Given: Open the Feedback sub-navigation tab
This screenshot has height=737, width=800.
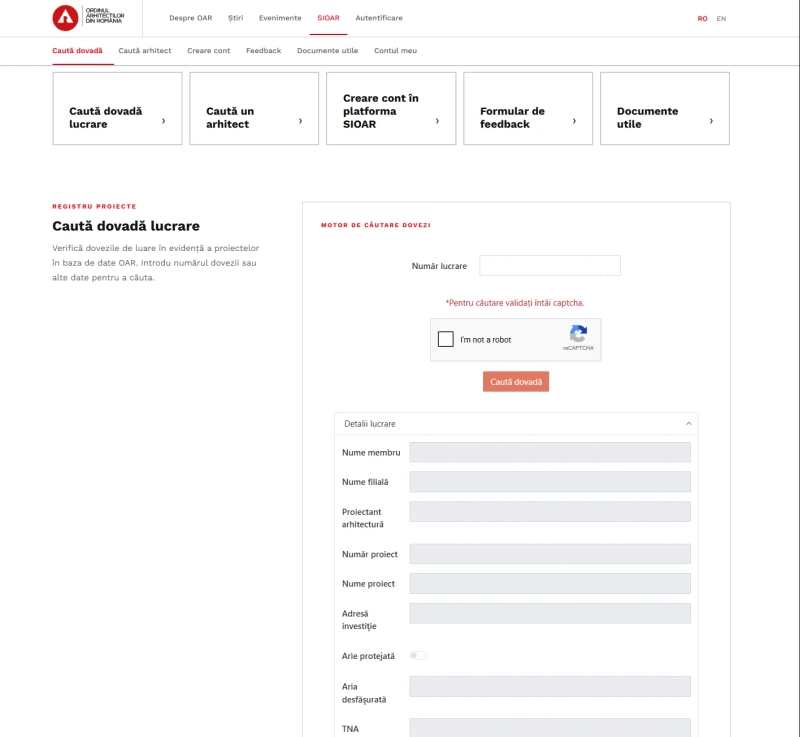Looking at the screenshot, I should (264, 50).
